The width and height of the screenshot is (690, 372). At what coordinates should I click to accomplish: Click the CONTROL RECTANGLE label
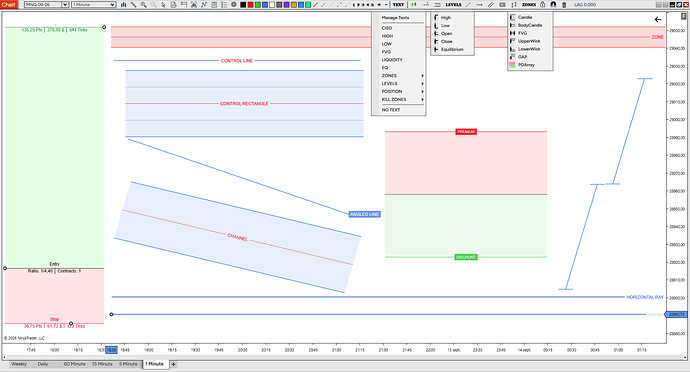(244, 103)
